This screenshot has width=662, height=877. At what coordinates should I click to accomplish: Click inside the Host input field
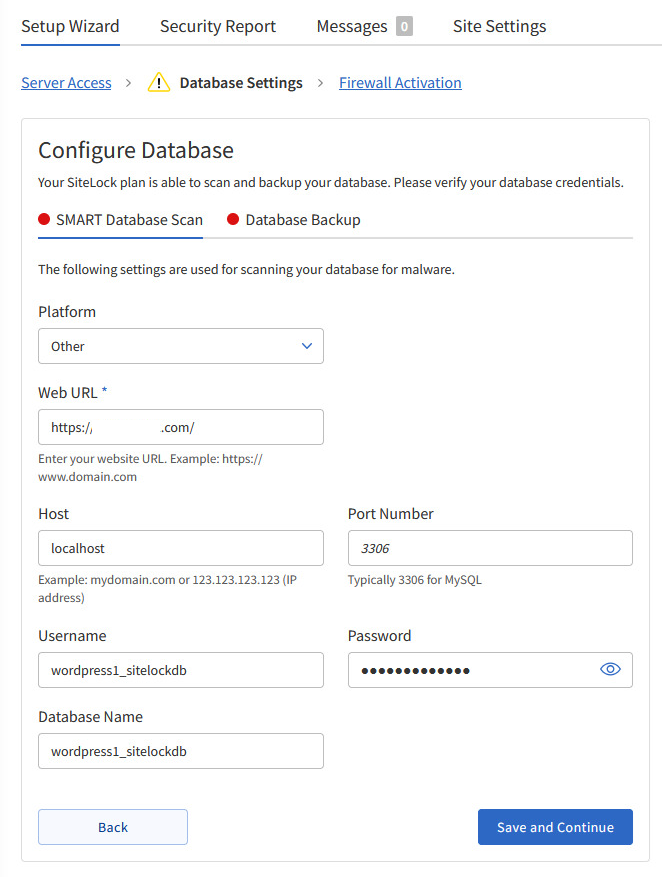click(180, 548)
